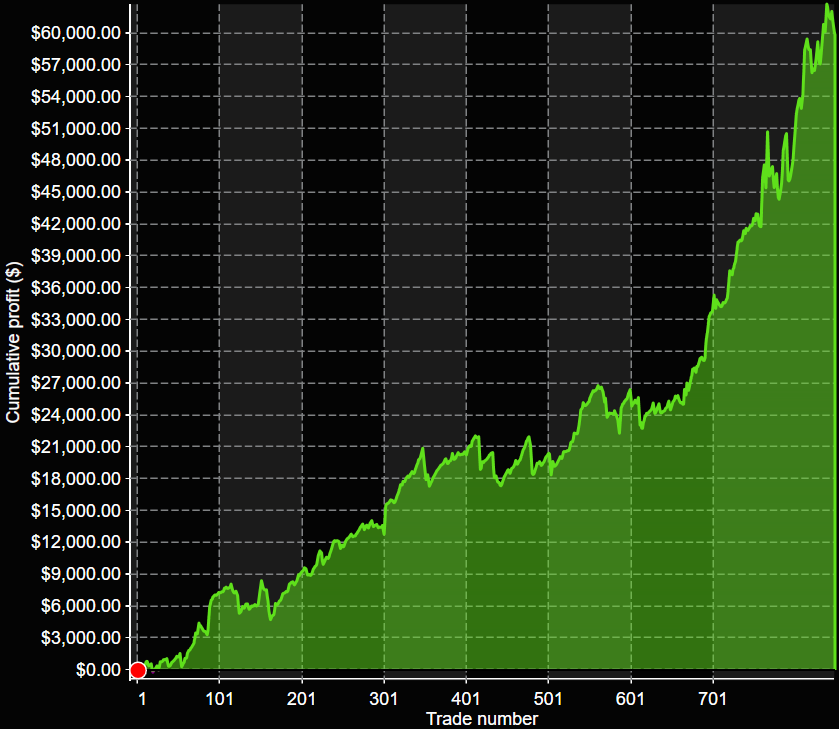The width and height of the screenshot is (839, 729).
Task: Click the equity curve's highest peak above $60,000
Action: tap(826, 6)
